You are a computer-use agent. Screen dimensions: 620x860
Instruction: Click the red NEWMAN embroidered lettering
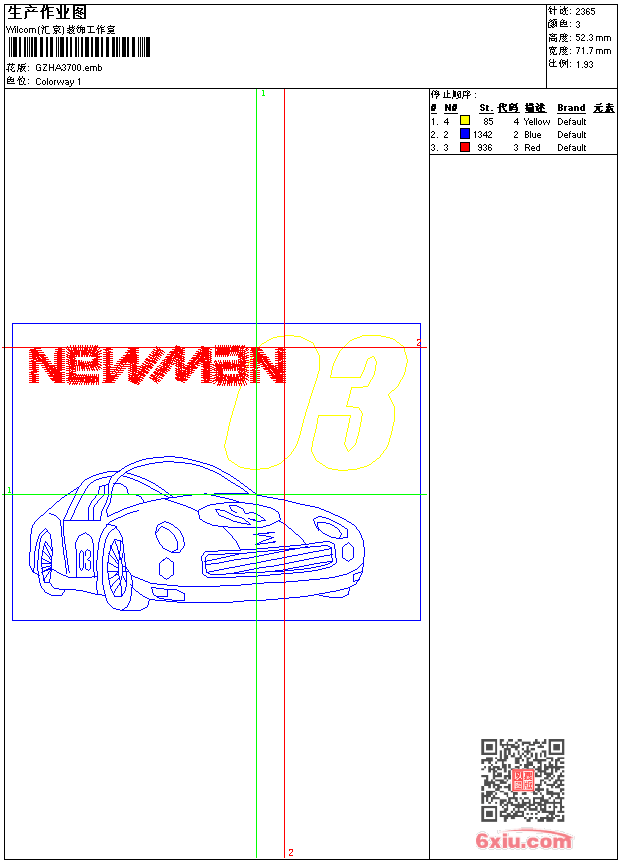(x=157, y=365)
